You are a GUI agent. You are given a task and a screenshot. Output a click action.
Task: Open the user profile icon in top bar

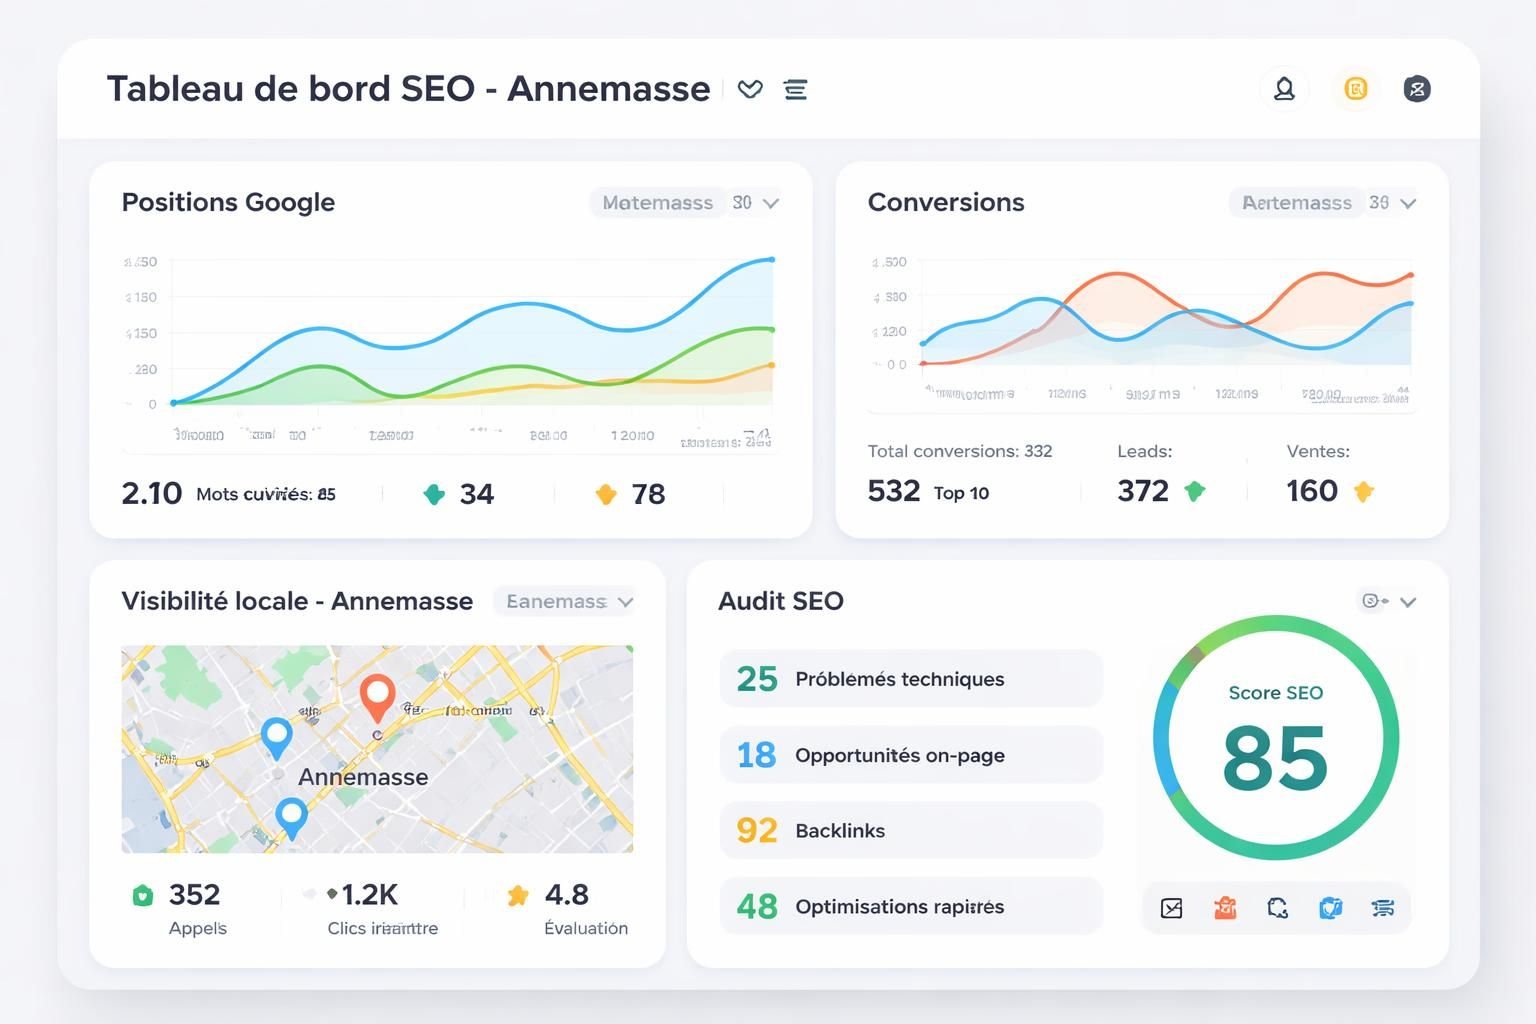(1284, 89)
